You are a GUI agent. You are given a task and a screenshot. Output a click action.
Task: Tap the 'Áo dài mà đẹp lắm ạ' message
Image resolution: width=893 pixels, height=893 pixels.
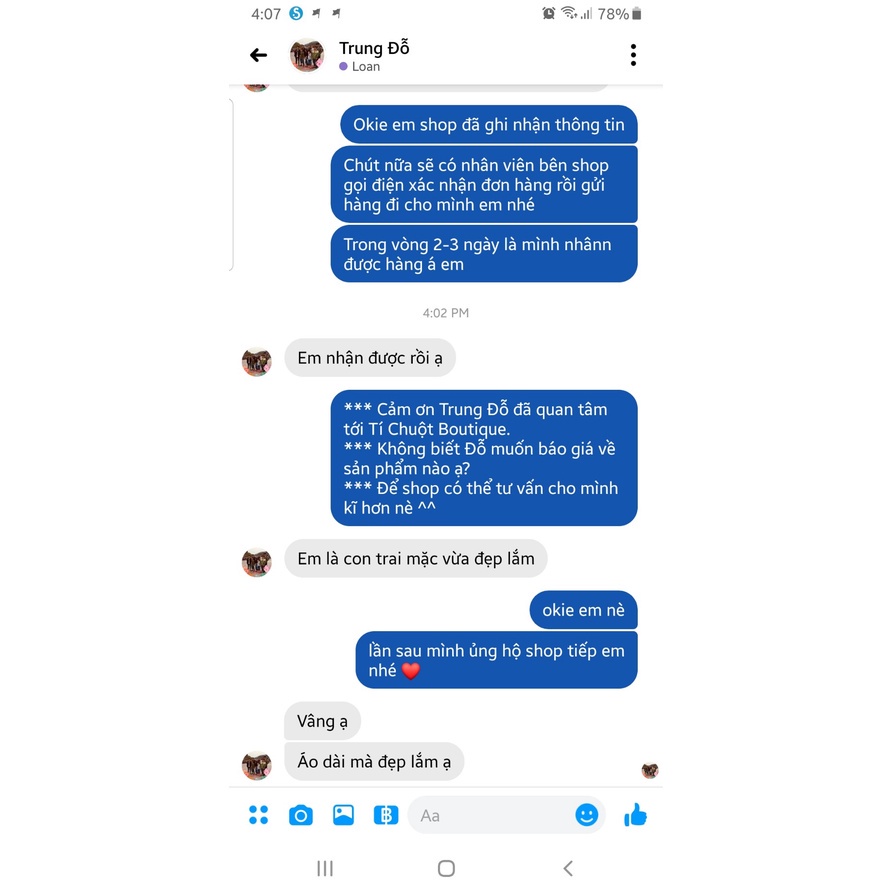(374, 761)
